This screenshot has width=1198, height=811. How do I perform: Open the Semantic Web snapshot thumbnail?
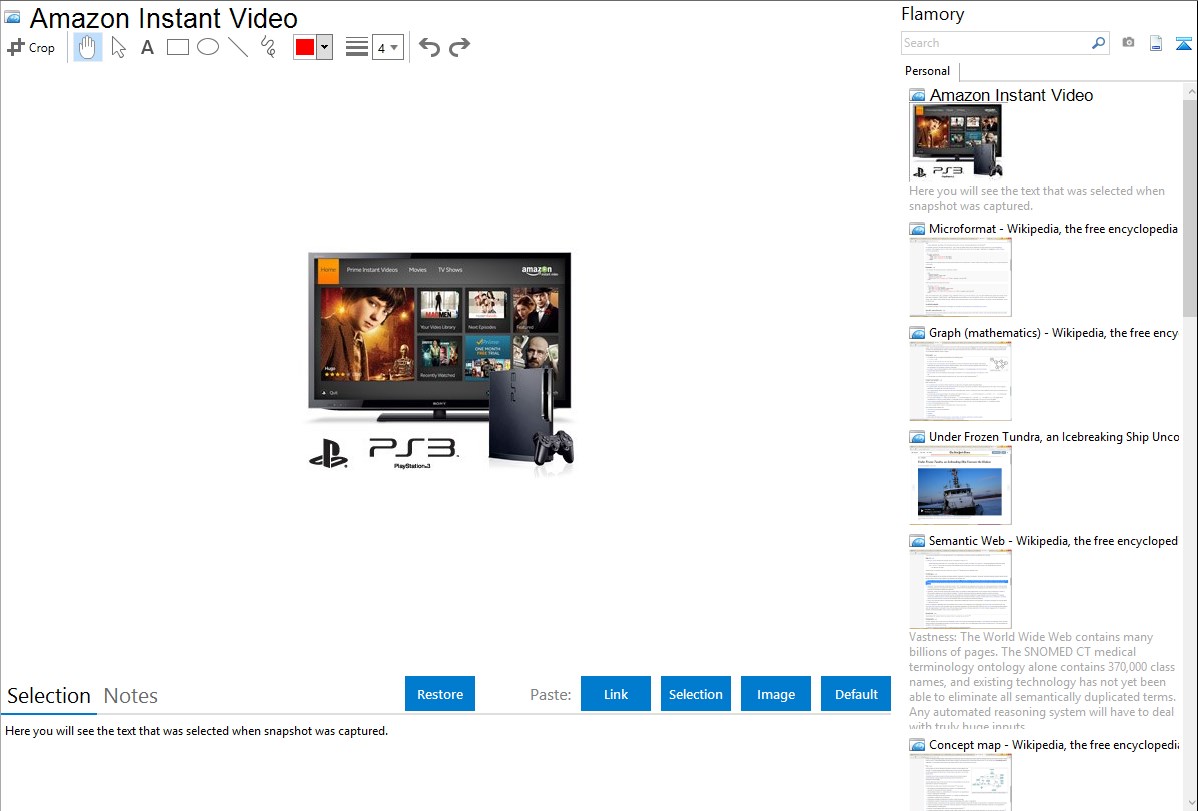(960, 589)
